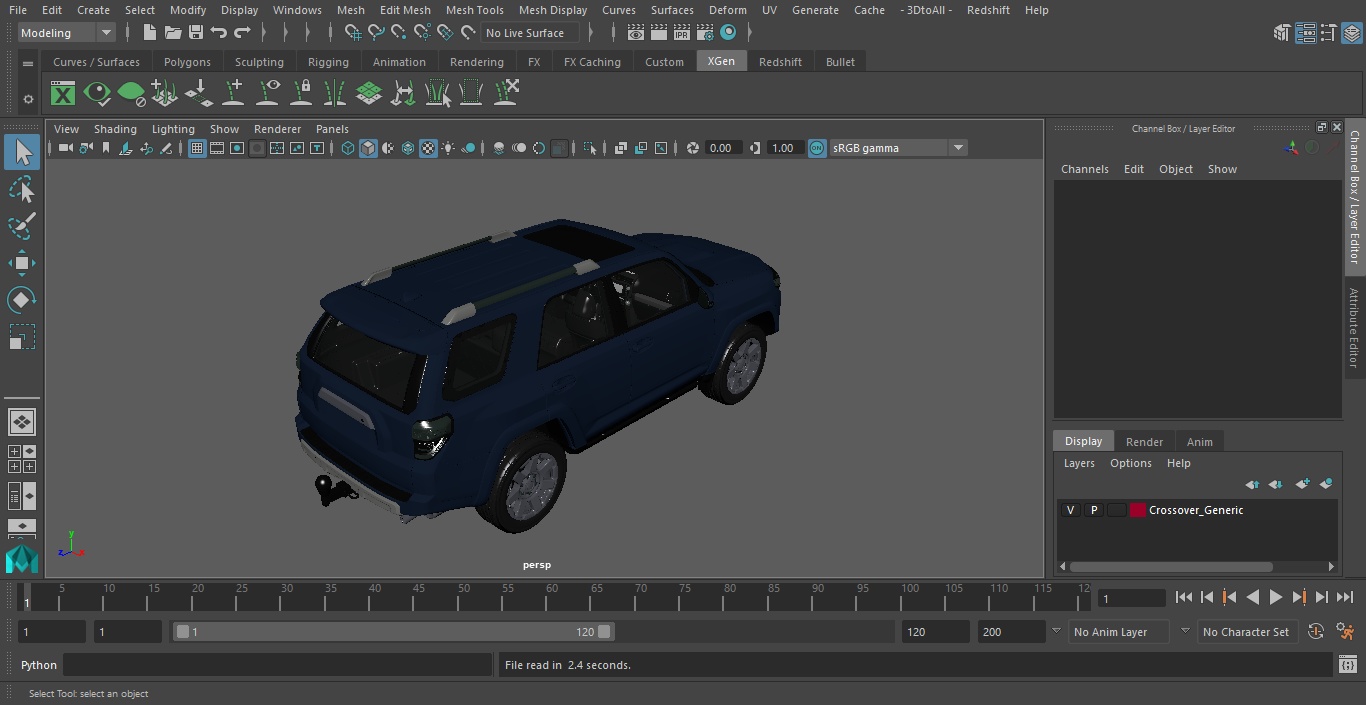Viewport: 1366px width, 705px height.
Task: Select the Lasso tool in toolbox
Action: pyautogui.click(x=22, y=189)
